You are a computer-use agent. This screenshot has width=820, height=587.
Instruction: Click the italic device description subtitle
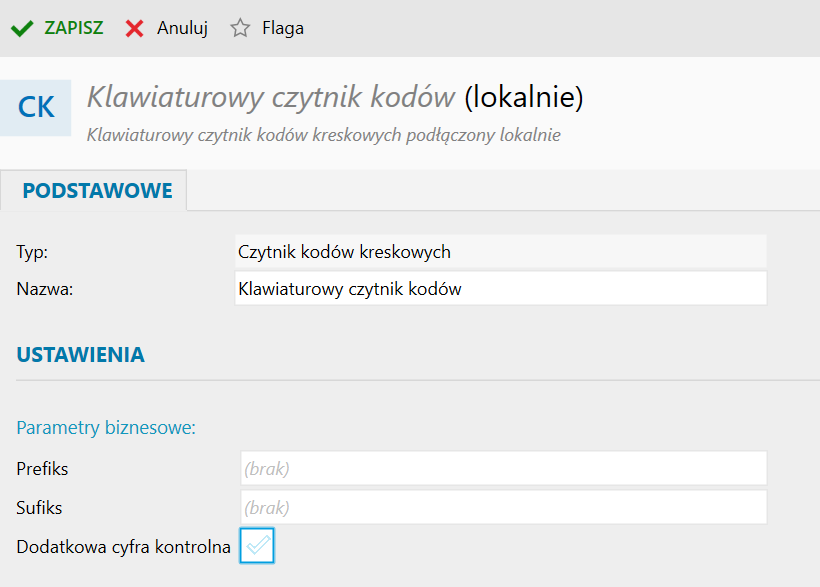[x=323, y=135]
